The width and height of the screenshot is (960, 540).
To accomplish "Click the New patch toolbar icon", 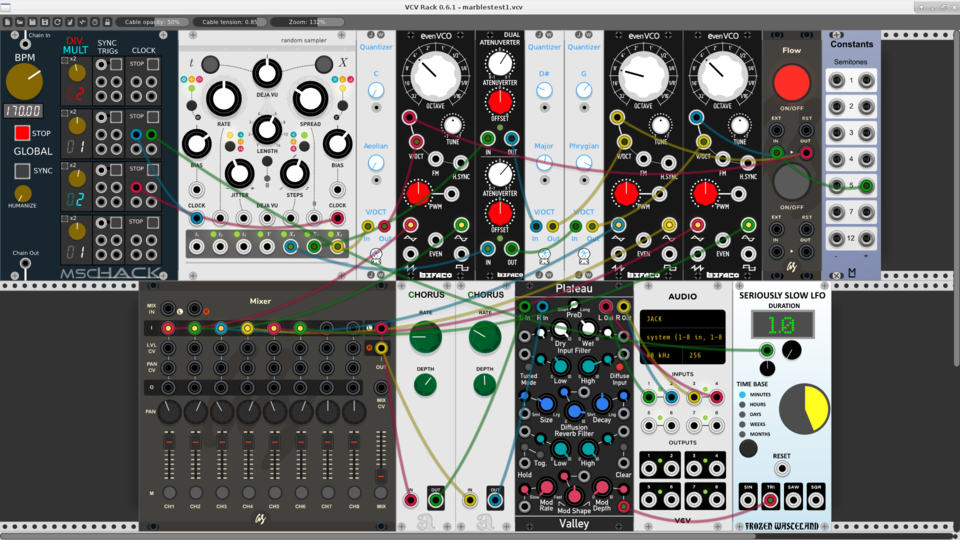I will (x=7, y=22).
